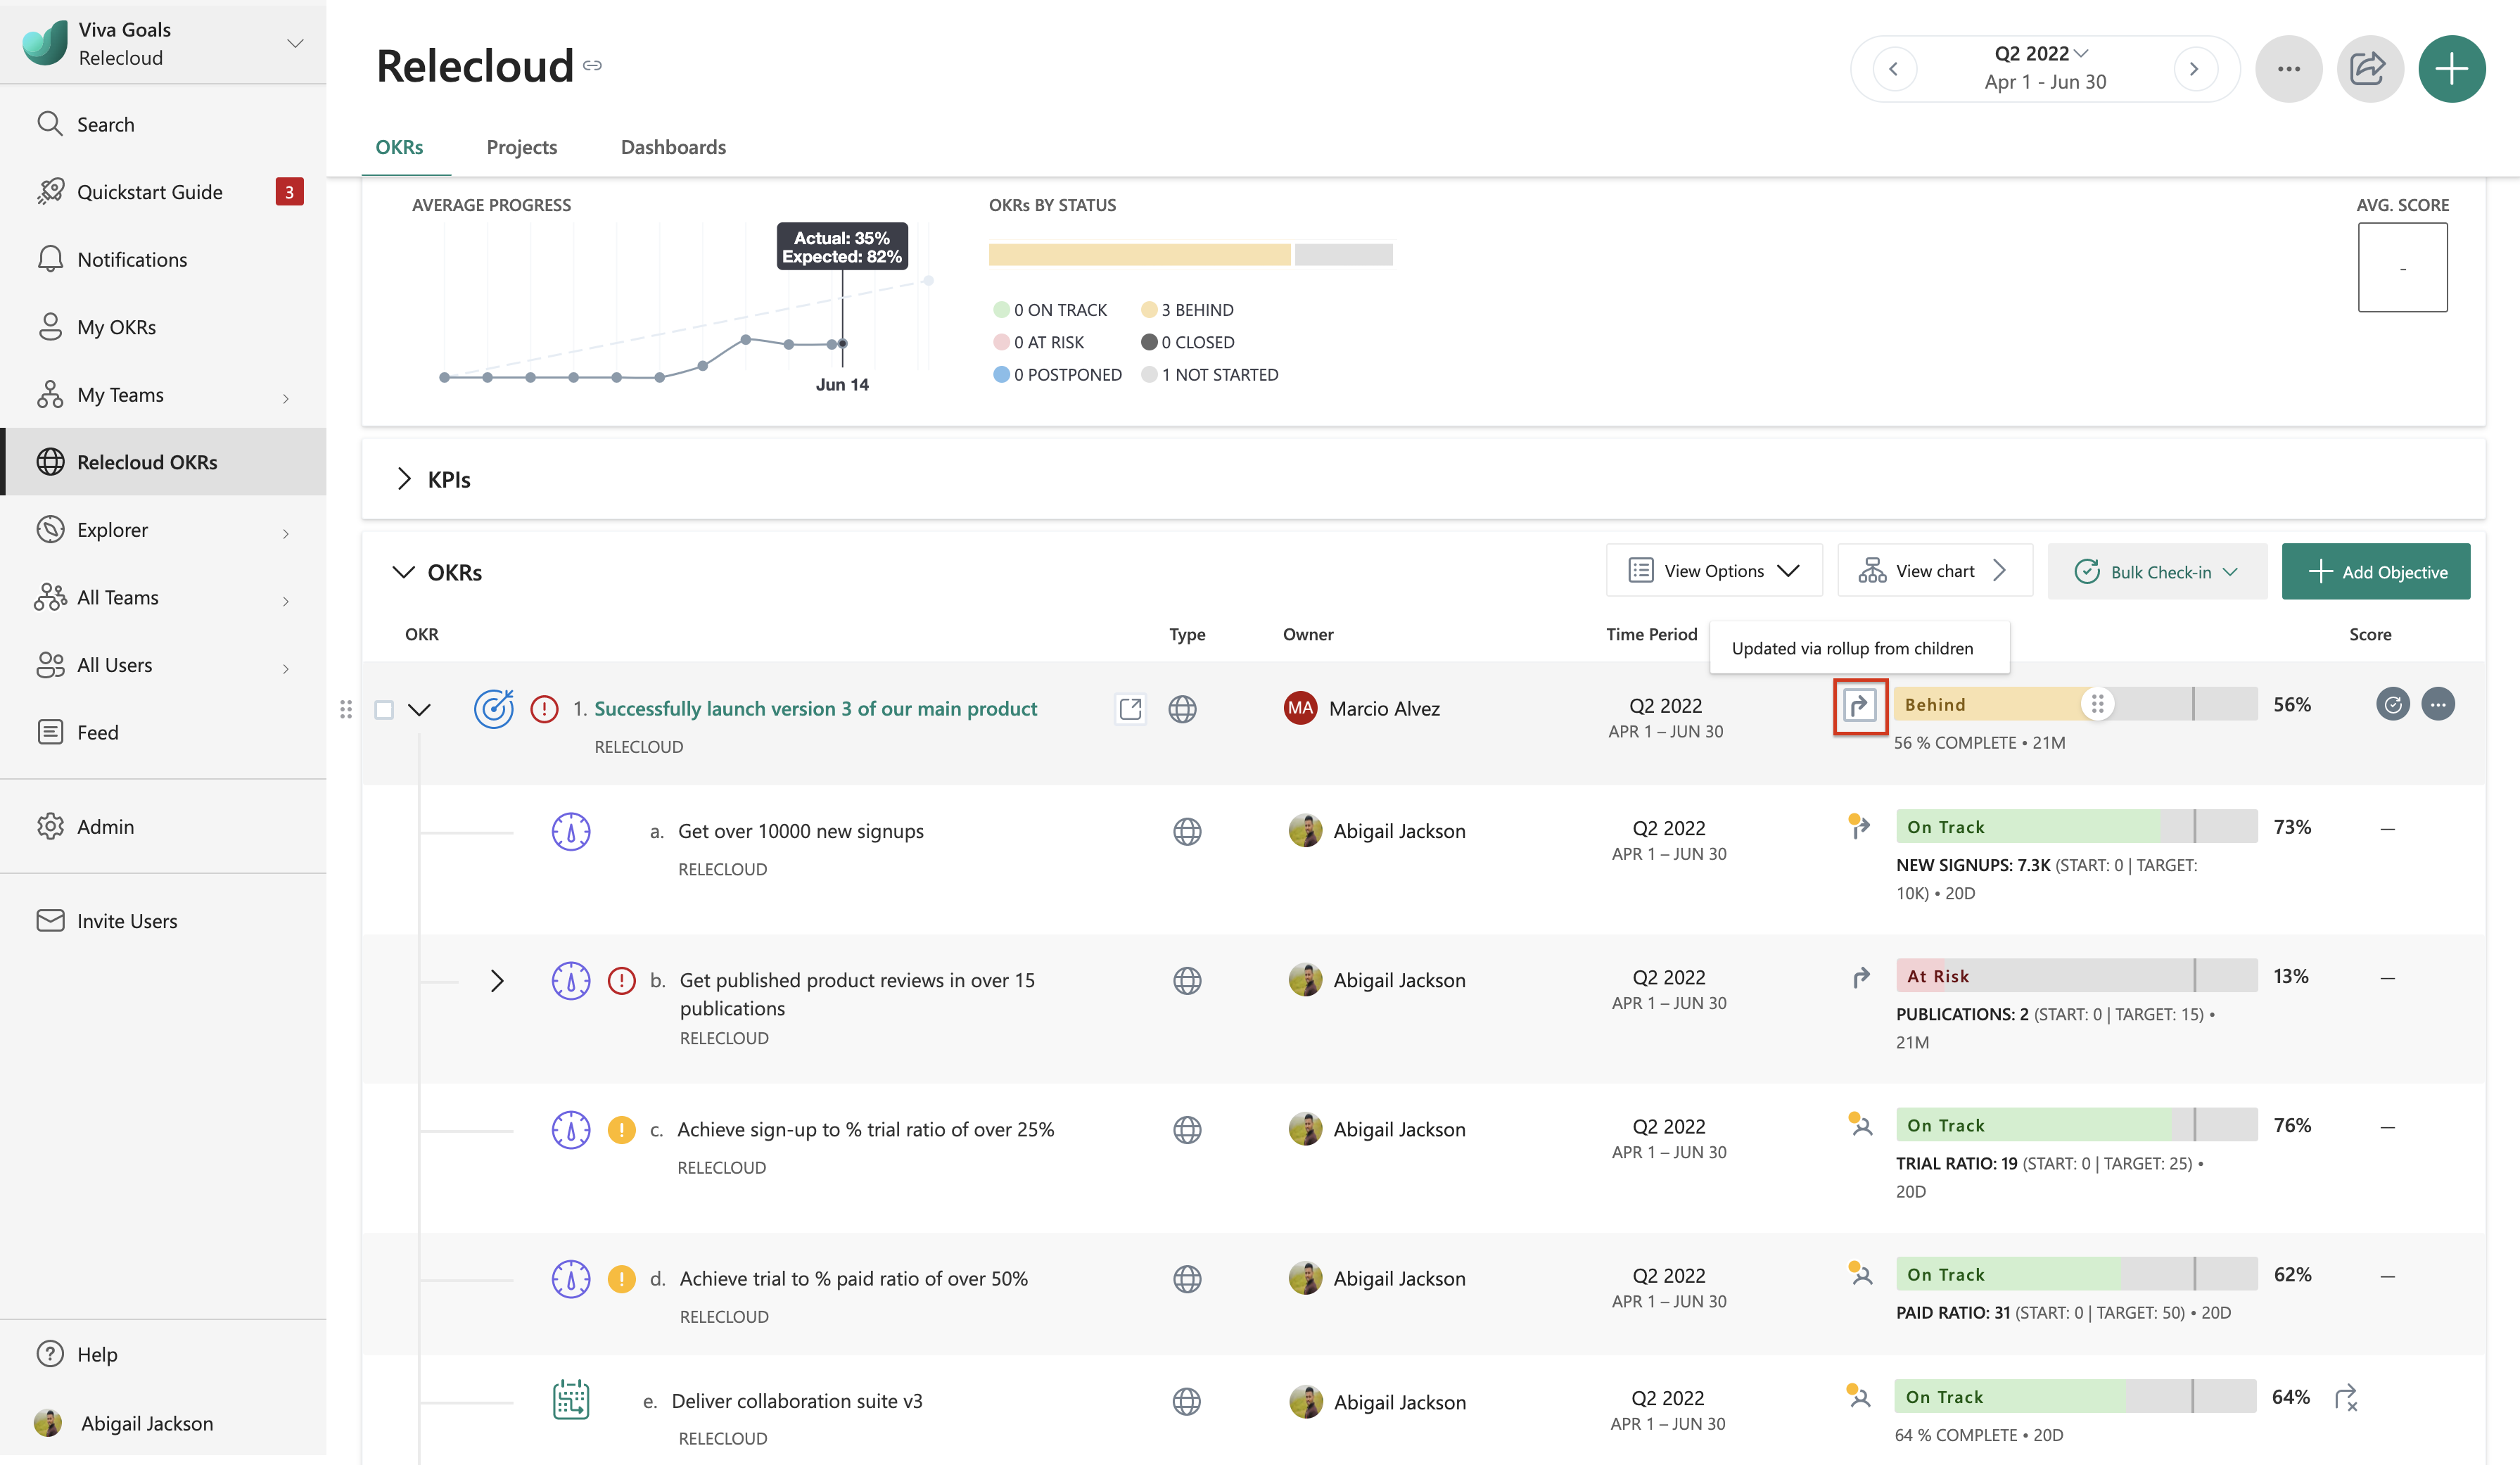The height and width of the screenshot is (1465, 2520).
Task: Click the Add Objective button
Action: coord(2375,572)
